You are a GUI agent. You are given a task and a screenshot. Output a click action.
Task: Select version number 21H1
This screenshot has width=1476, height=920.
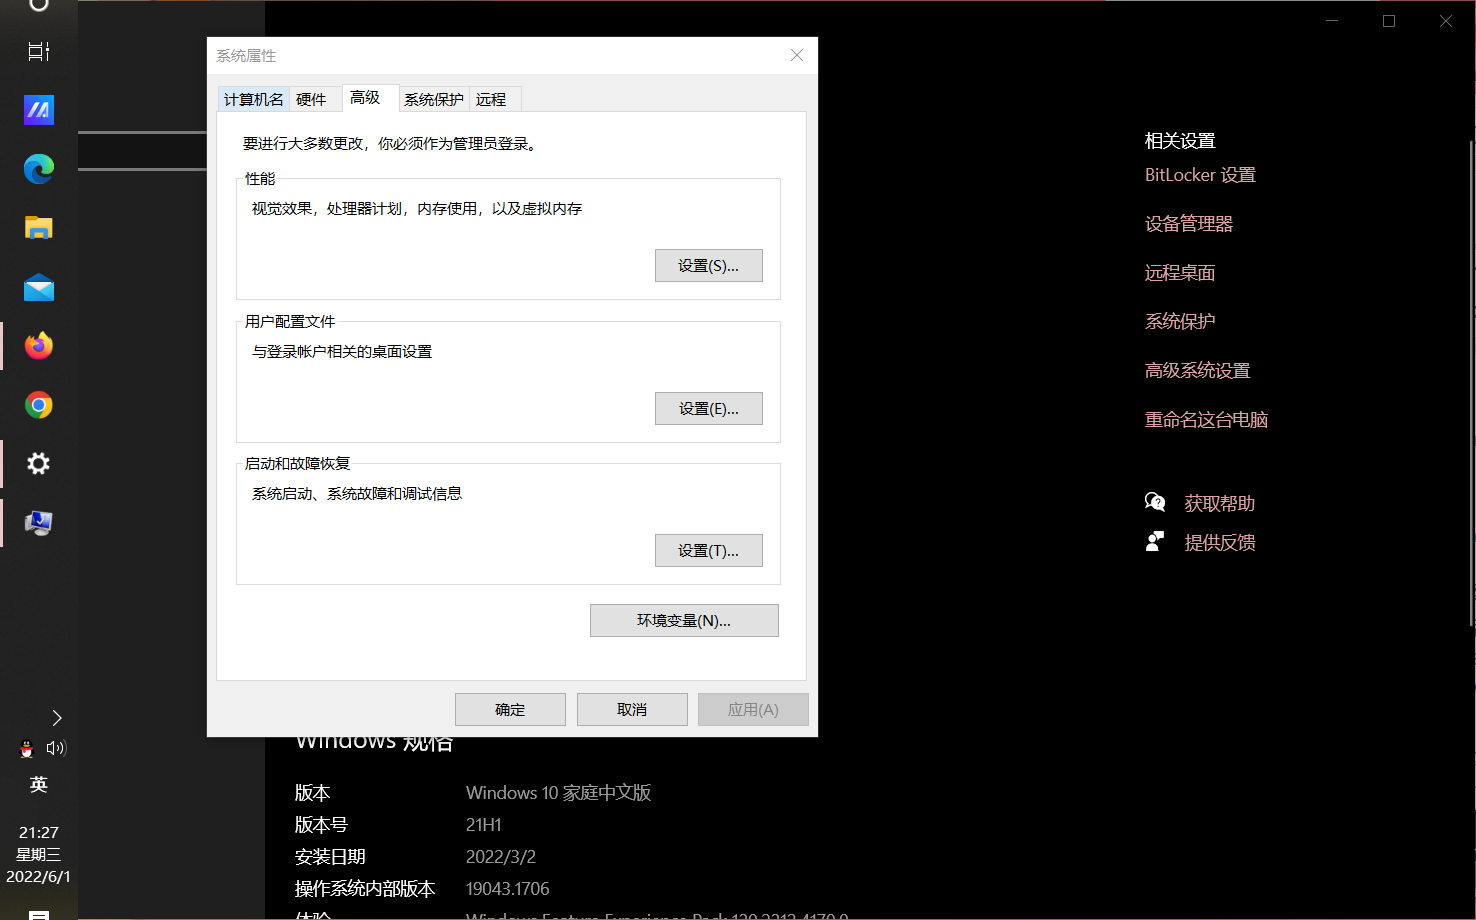(x=484, y=825)
